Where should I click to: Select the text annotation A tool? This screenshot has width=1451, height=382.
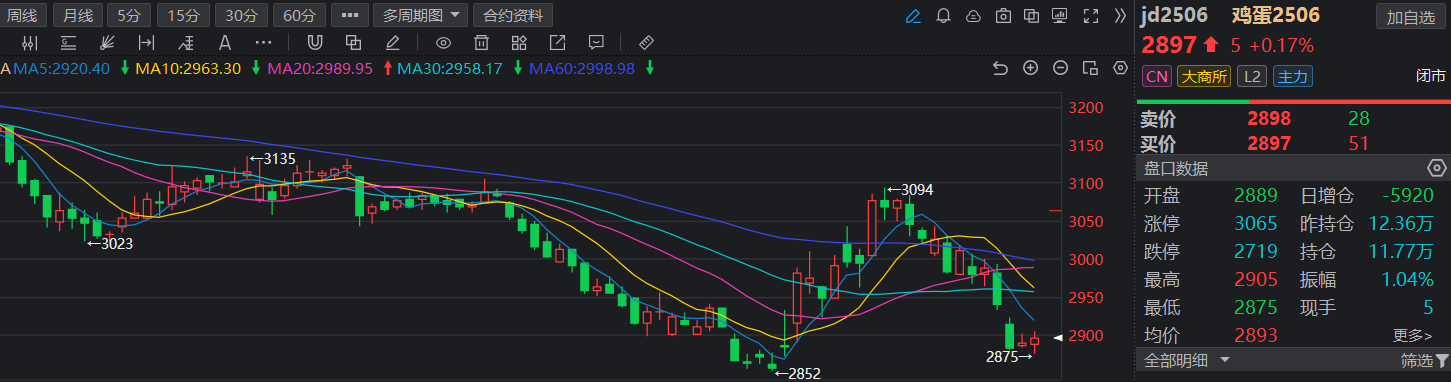[225, 42]
